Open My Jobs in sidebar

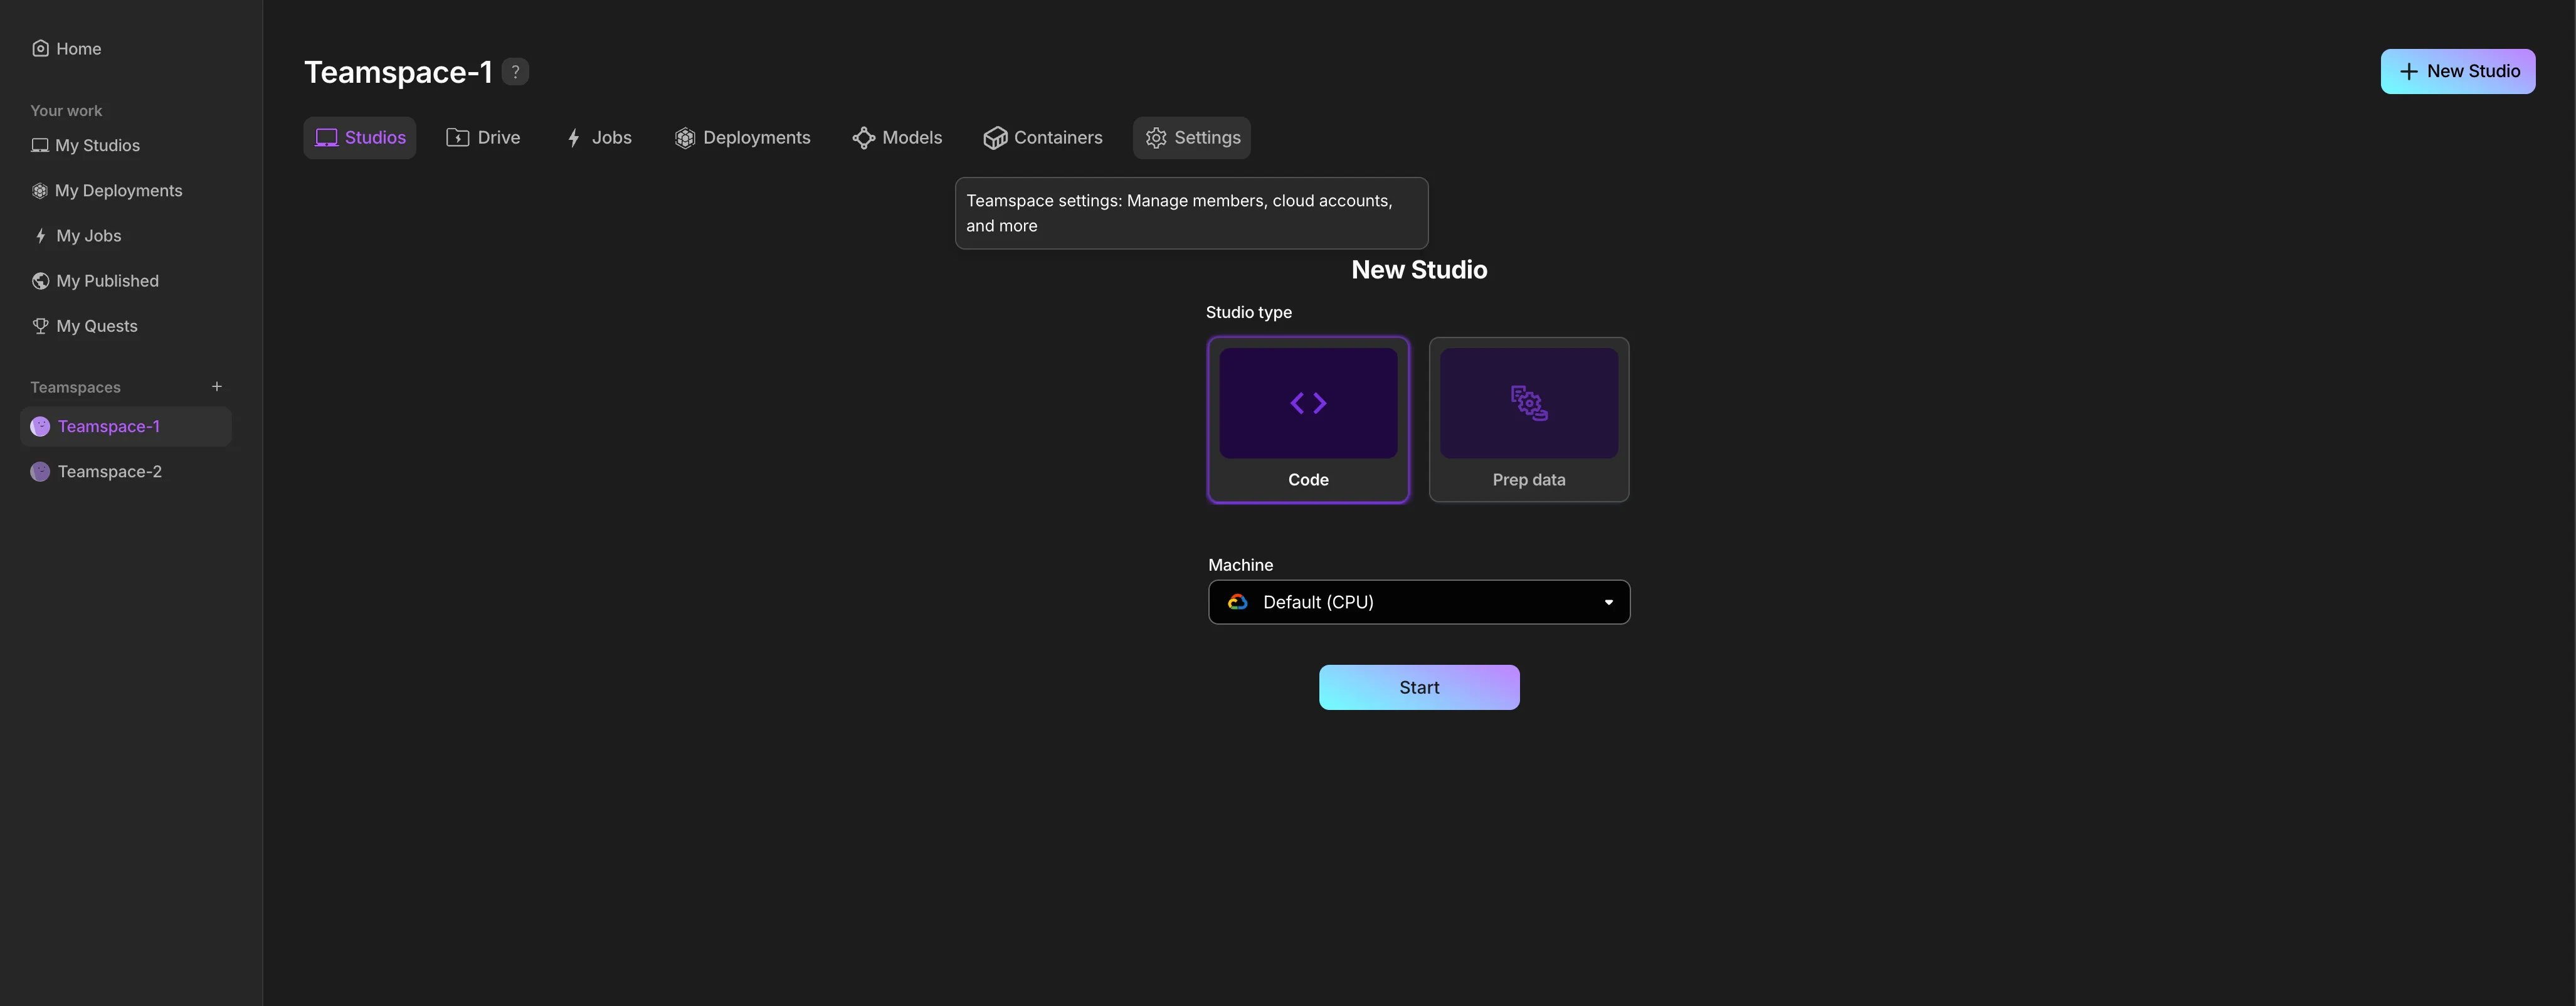tap(77, 236)
